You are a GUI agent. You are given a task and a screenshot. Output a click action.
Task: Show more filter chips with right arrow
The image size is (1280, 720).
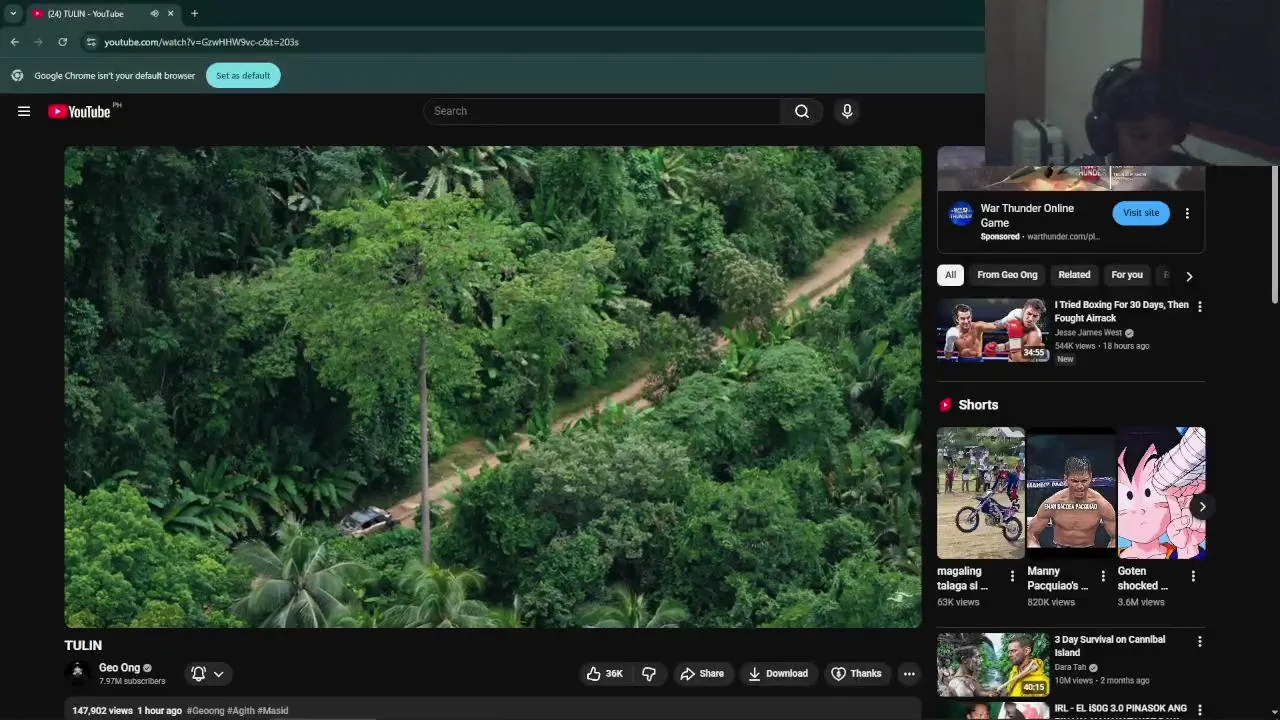tap(1189, 276)
